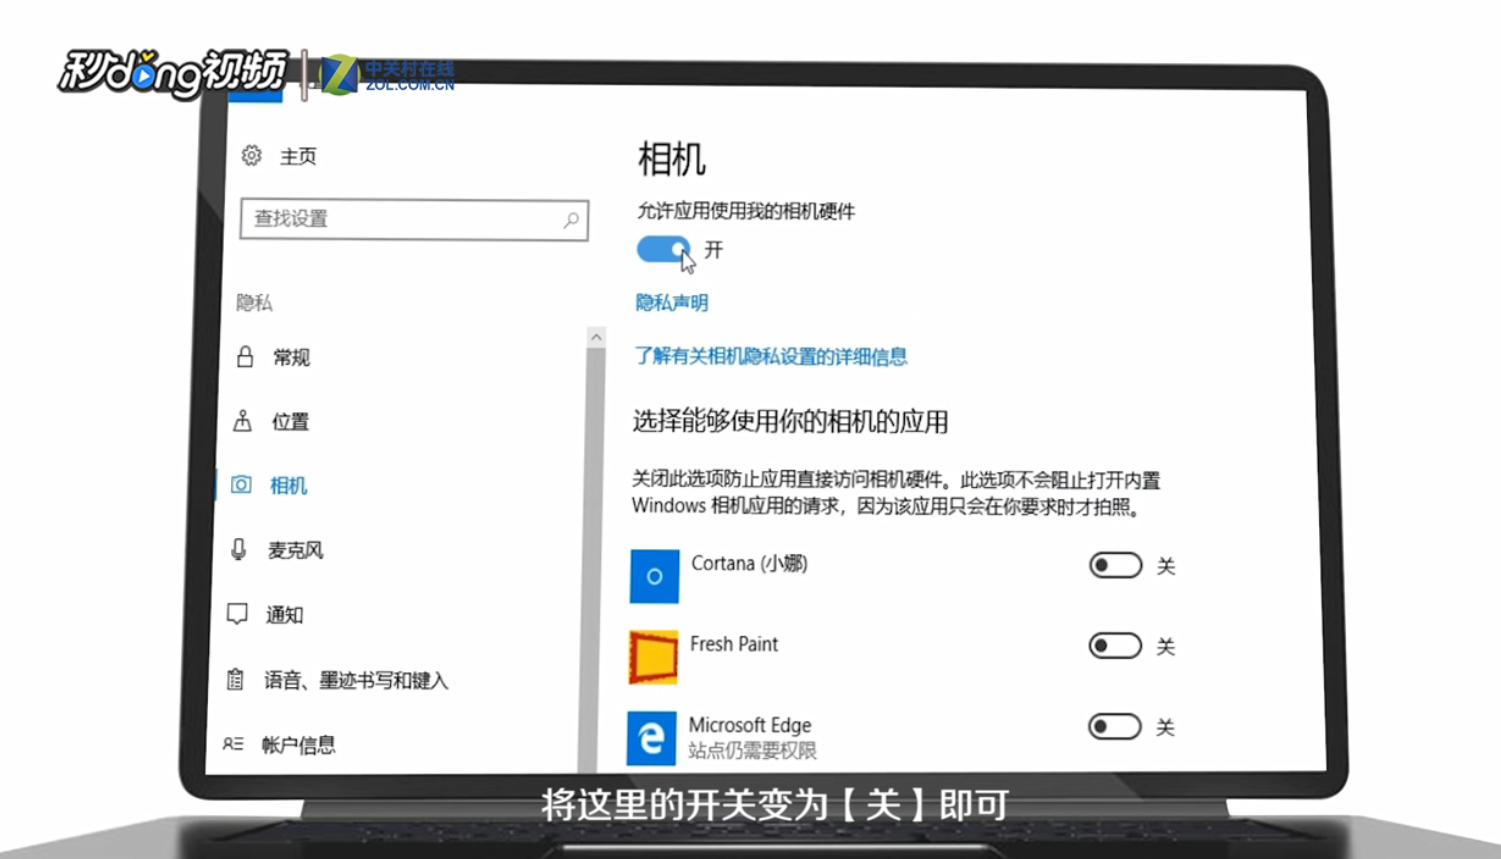Enable camera access for Cortana (小娜)
This screenshot has height=859, width=1501.
coord(1115,565)
